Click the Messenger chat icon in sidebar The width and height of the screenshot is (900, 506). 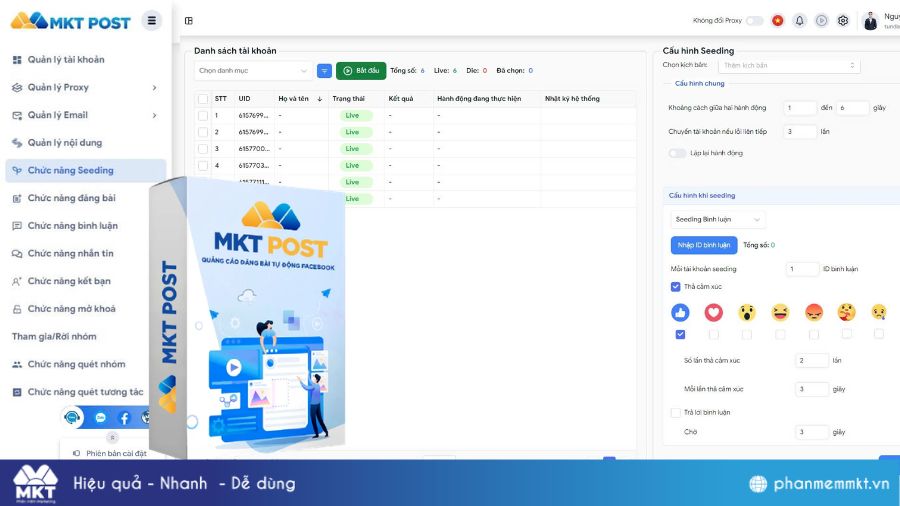[100, 418]
